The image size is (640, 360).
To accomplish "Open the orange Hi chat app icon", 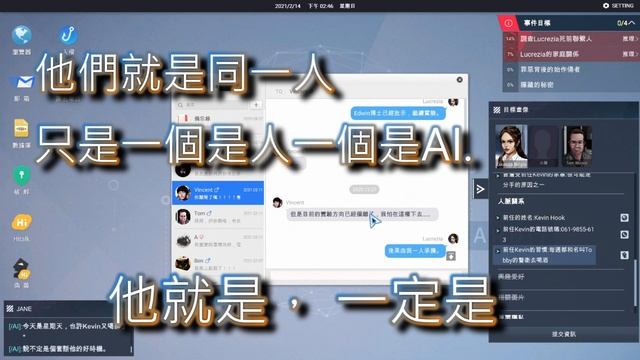I will click(x=21, y=223).
